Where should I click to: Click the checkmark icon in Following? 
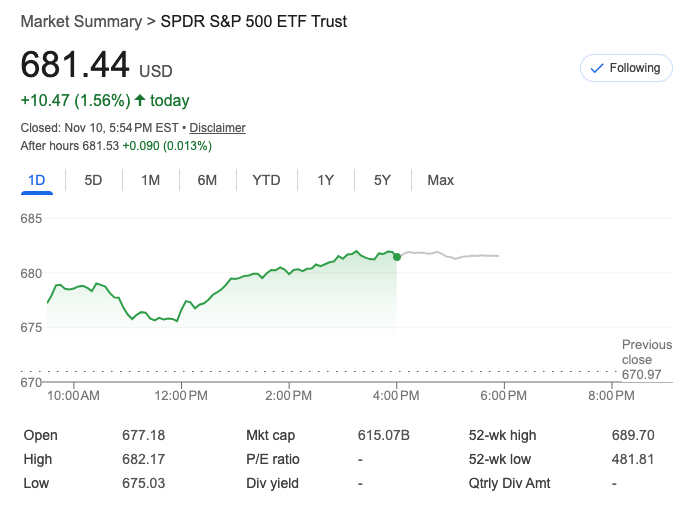597,68
